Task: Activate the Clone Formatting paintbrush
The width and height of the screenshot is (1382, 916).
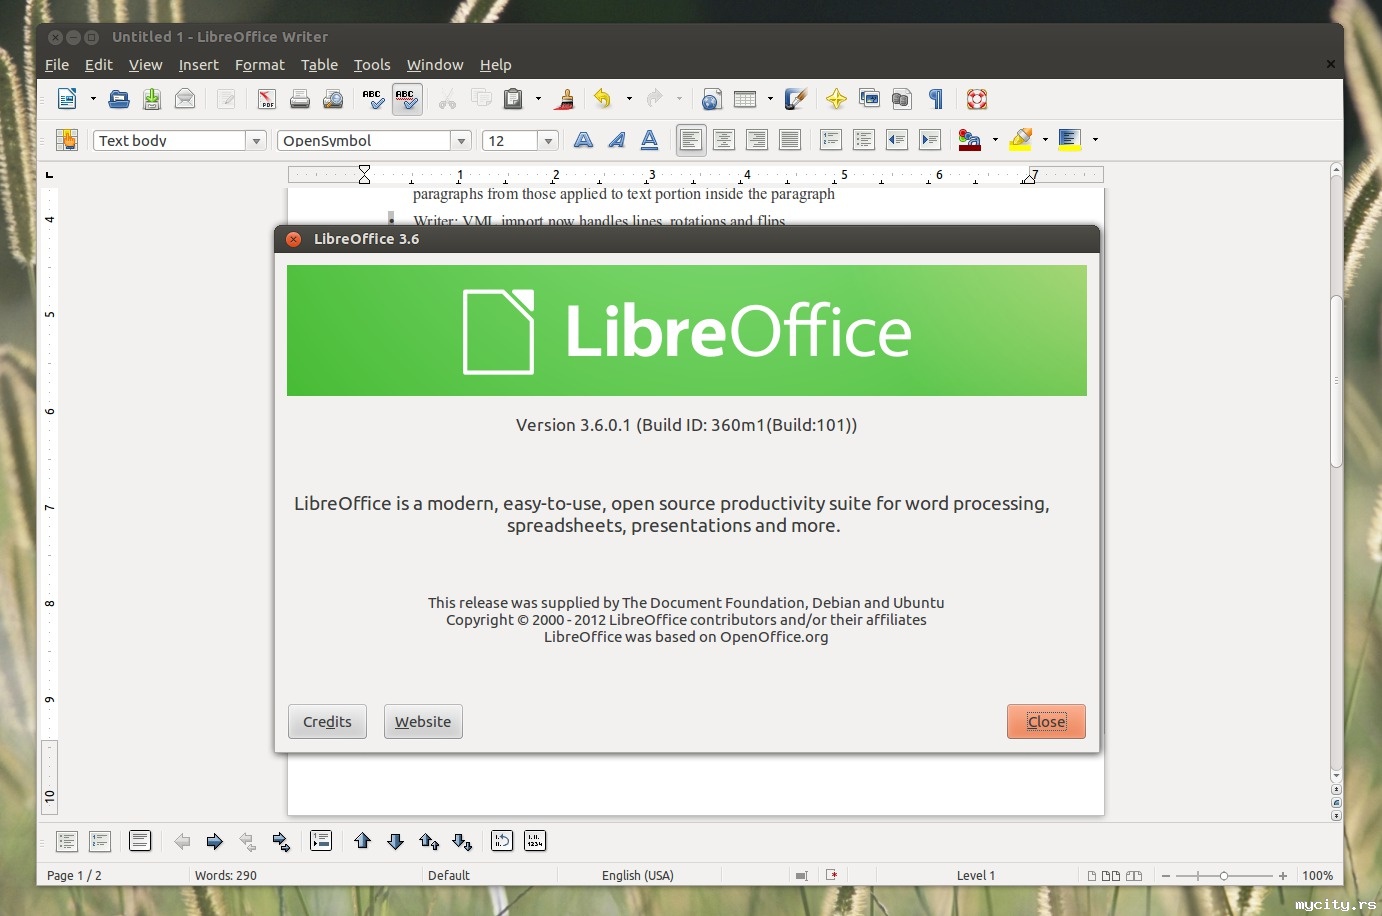Action: click(565, 98)
